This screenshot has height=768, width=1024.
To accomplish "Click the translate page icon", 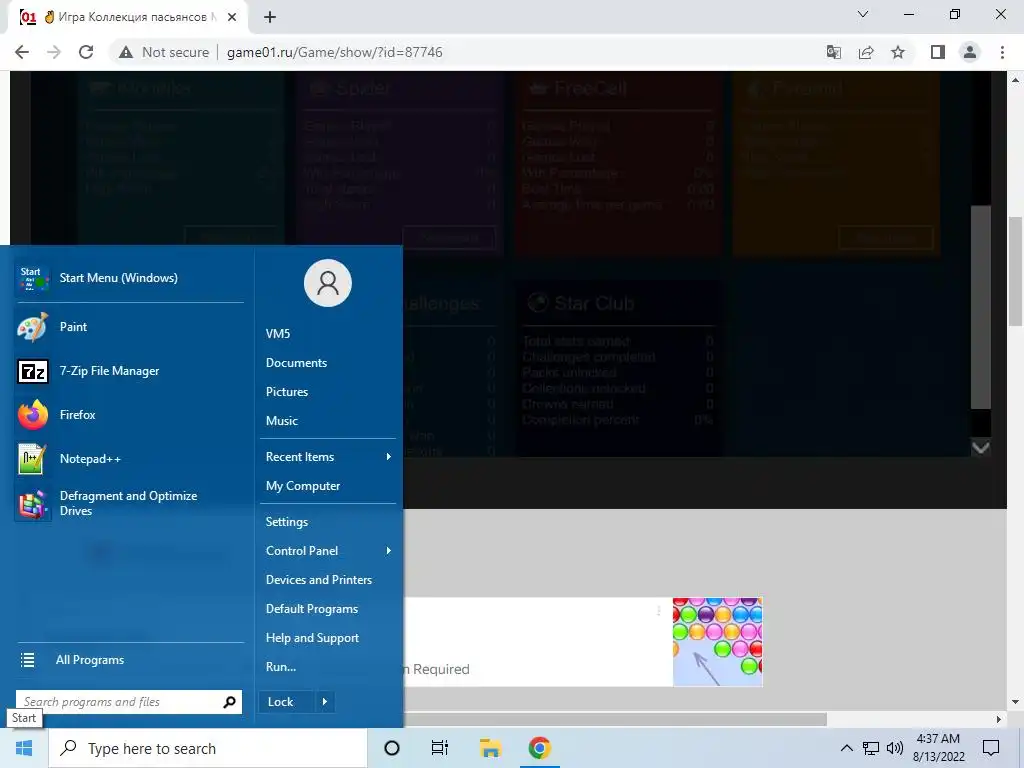I will click(834, 52).
